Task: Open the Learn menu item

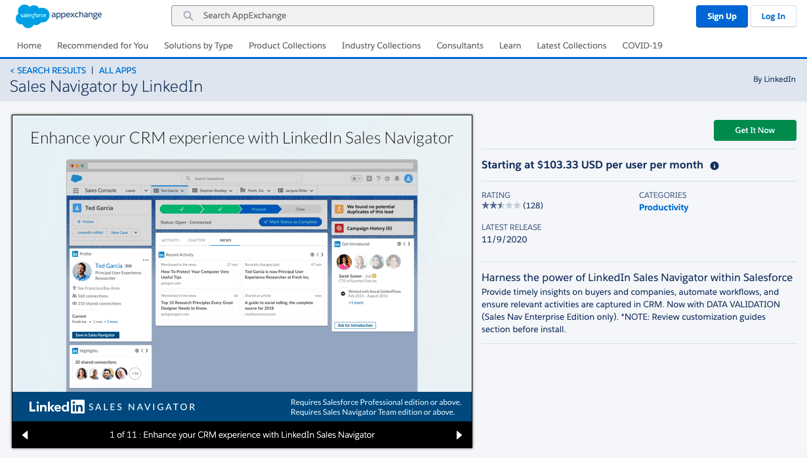Action: (x=510, y=45)
